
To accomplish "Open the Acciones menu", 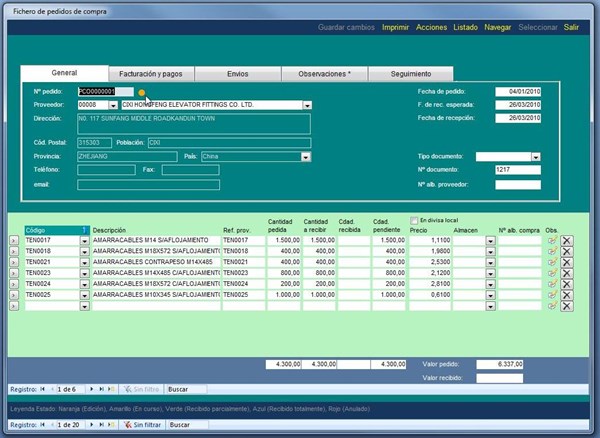I will pos(432,27).
